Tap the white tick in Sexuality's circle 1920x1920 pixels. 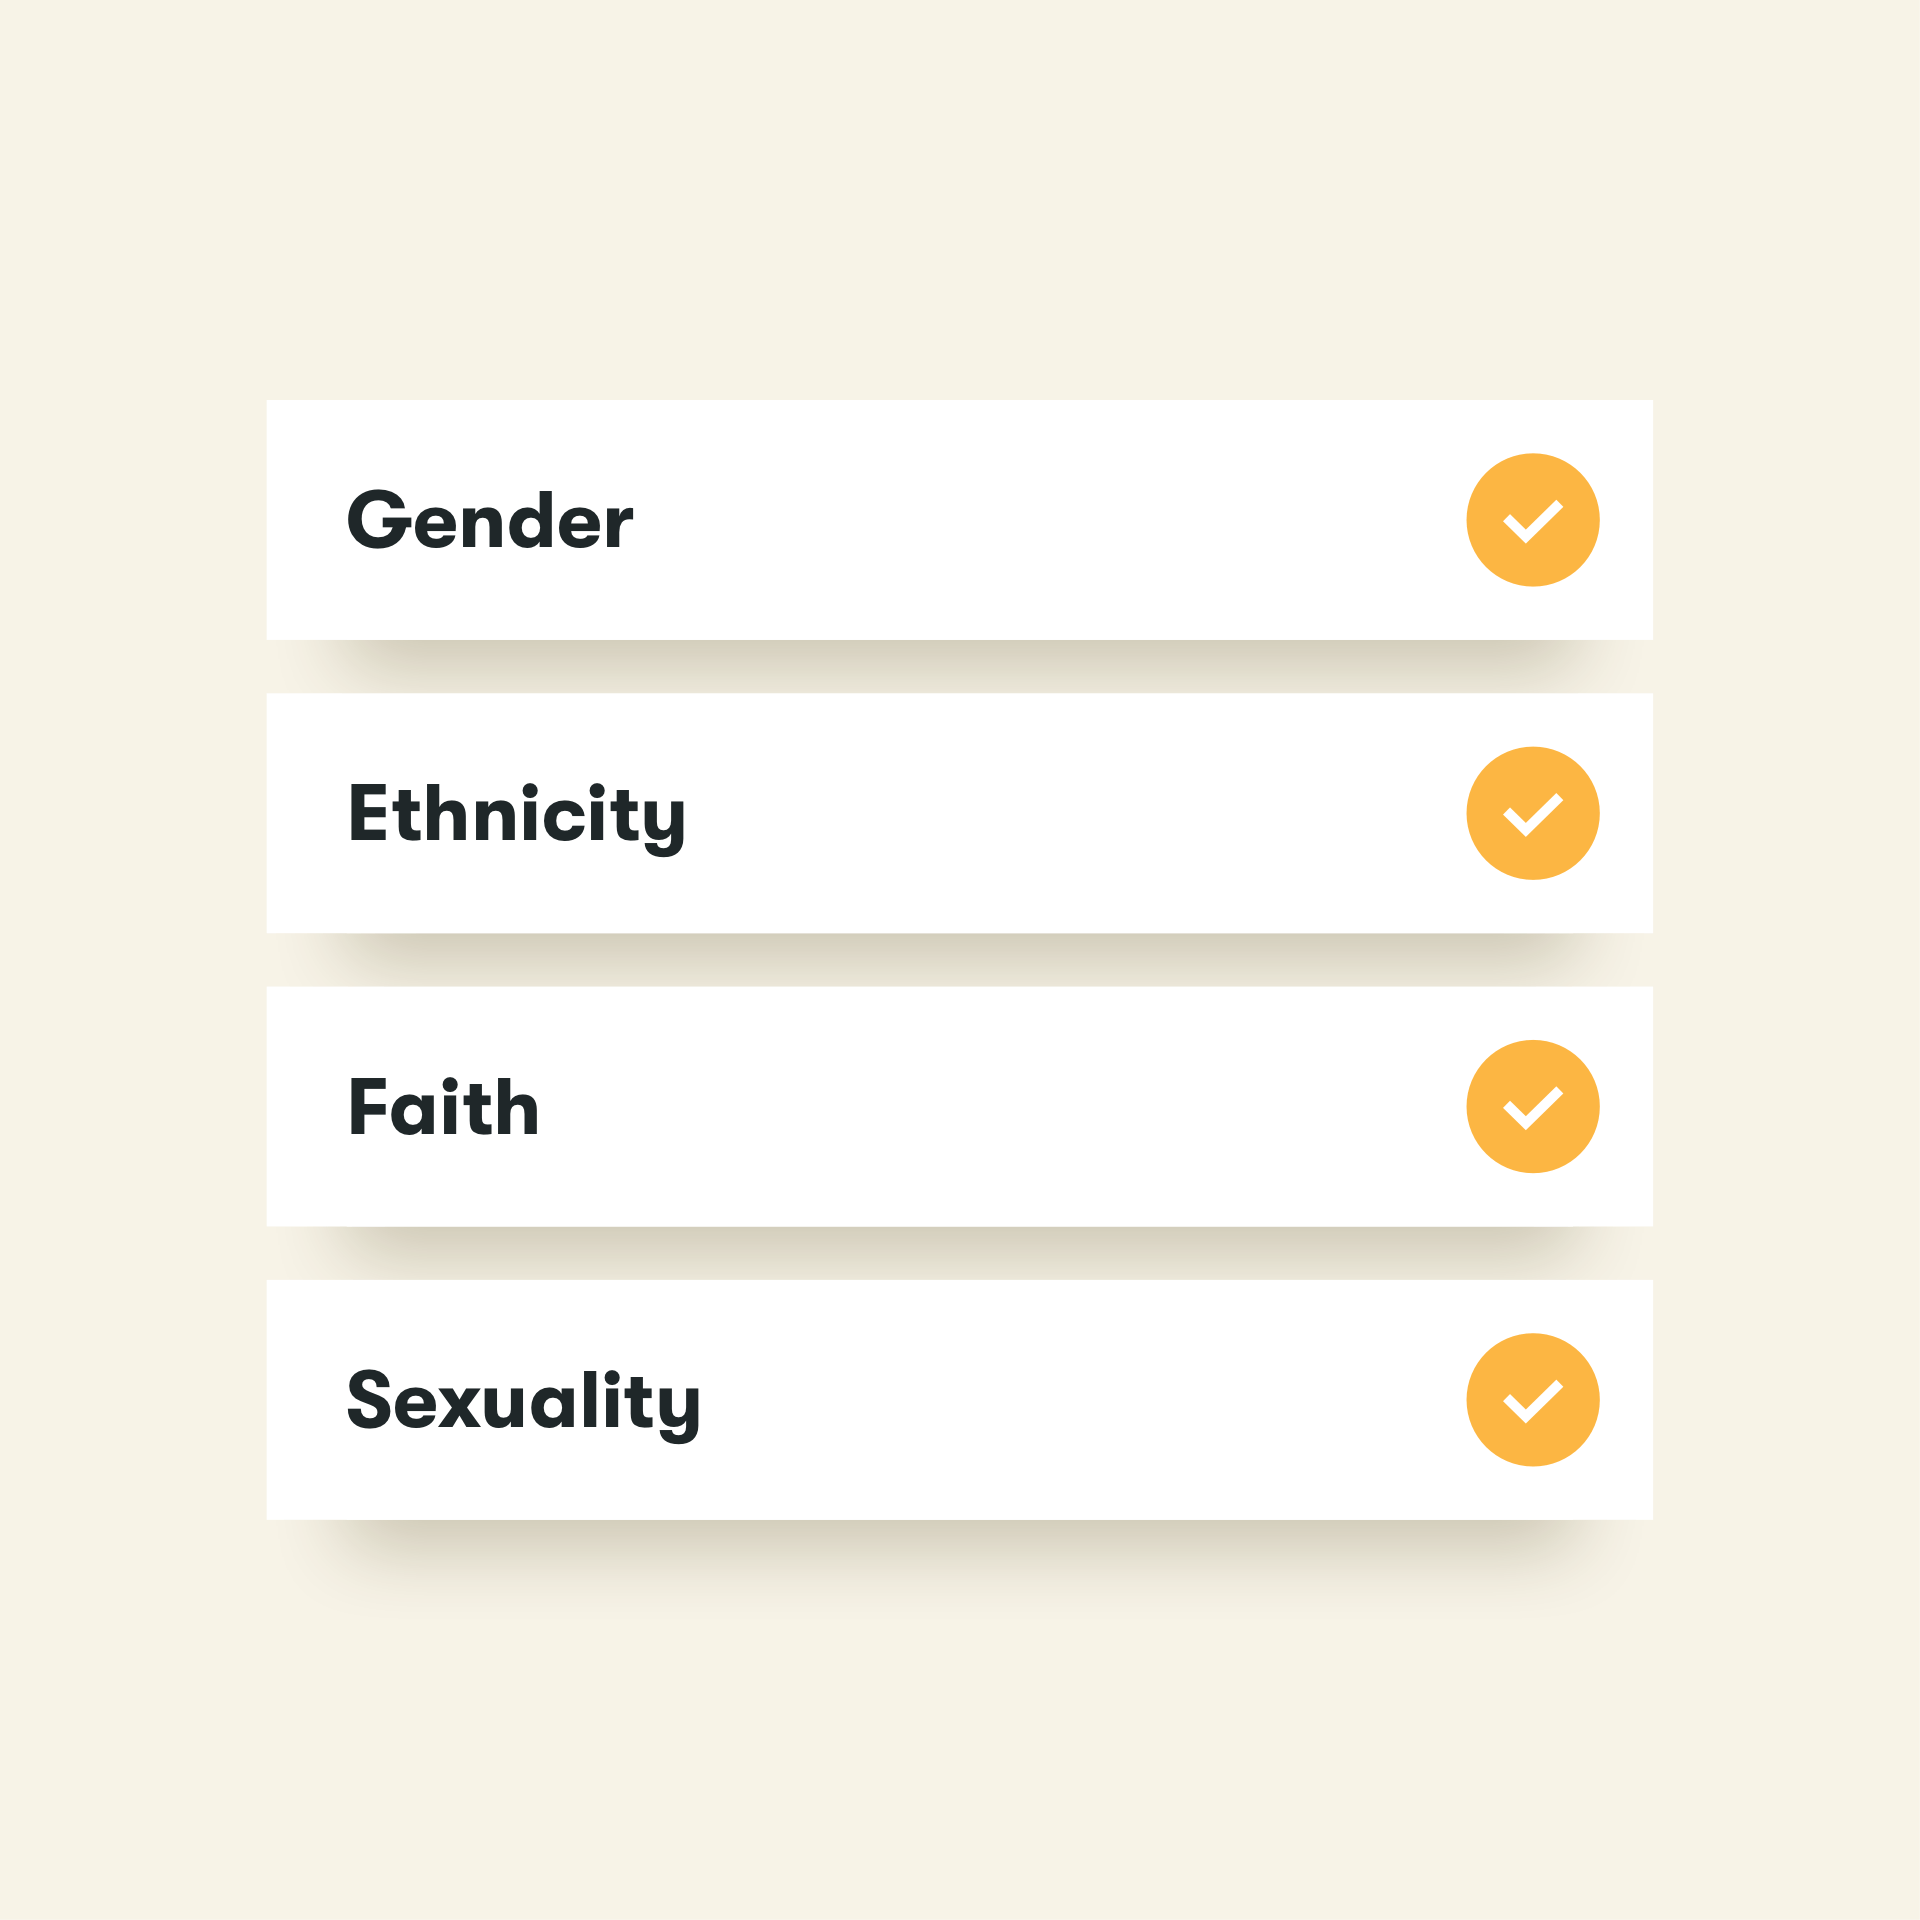tap(1532, 1402)
